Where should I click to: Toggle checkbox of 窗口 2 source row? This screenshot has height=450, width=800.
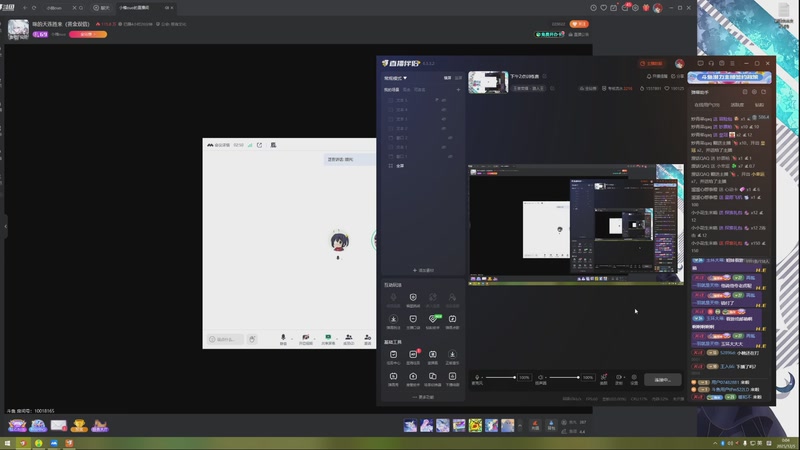(x=391, y=138)
